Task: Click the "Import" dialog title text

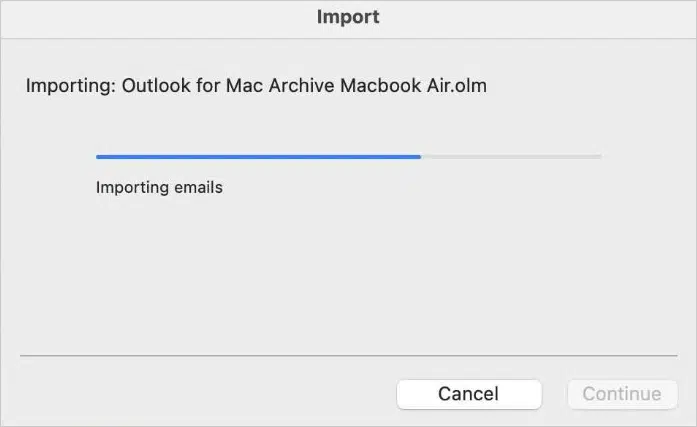Action: point(348,17)
